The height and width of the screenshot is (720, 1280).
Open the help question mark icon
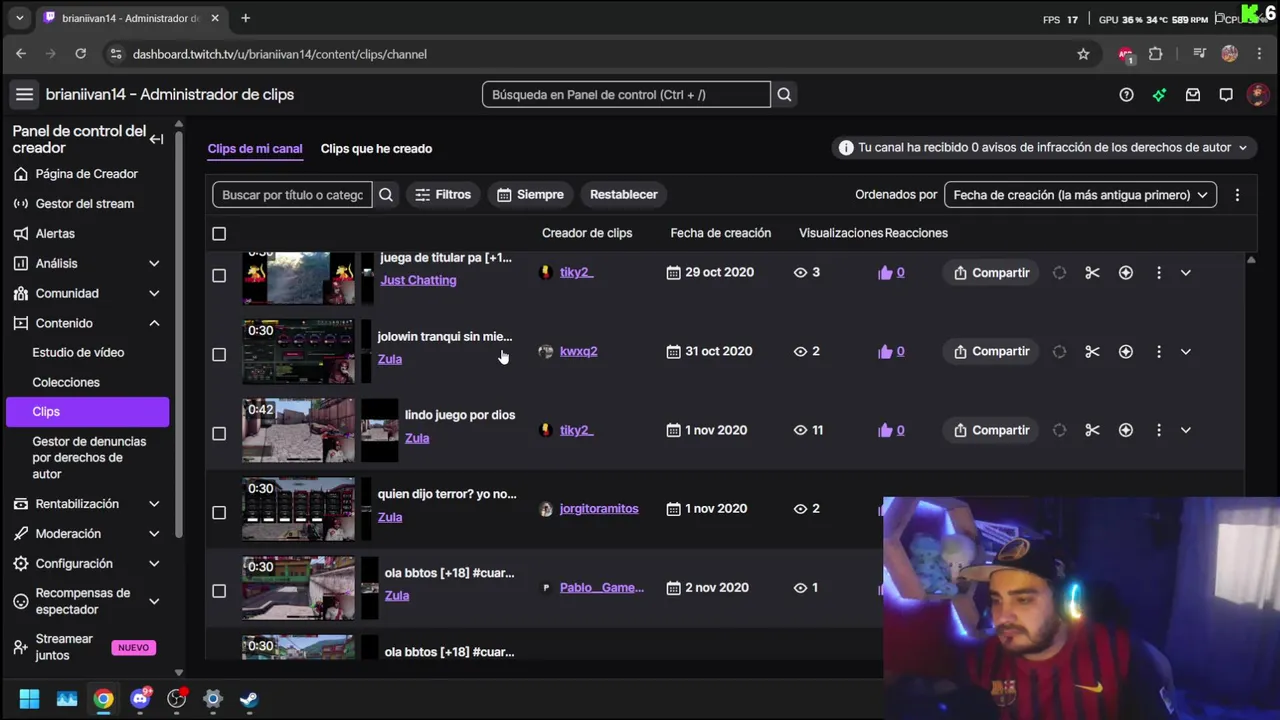1126,95
